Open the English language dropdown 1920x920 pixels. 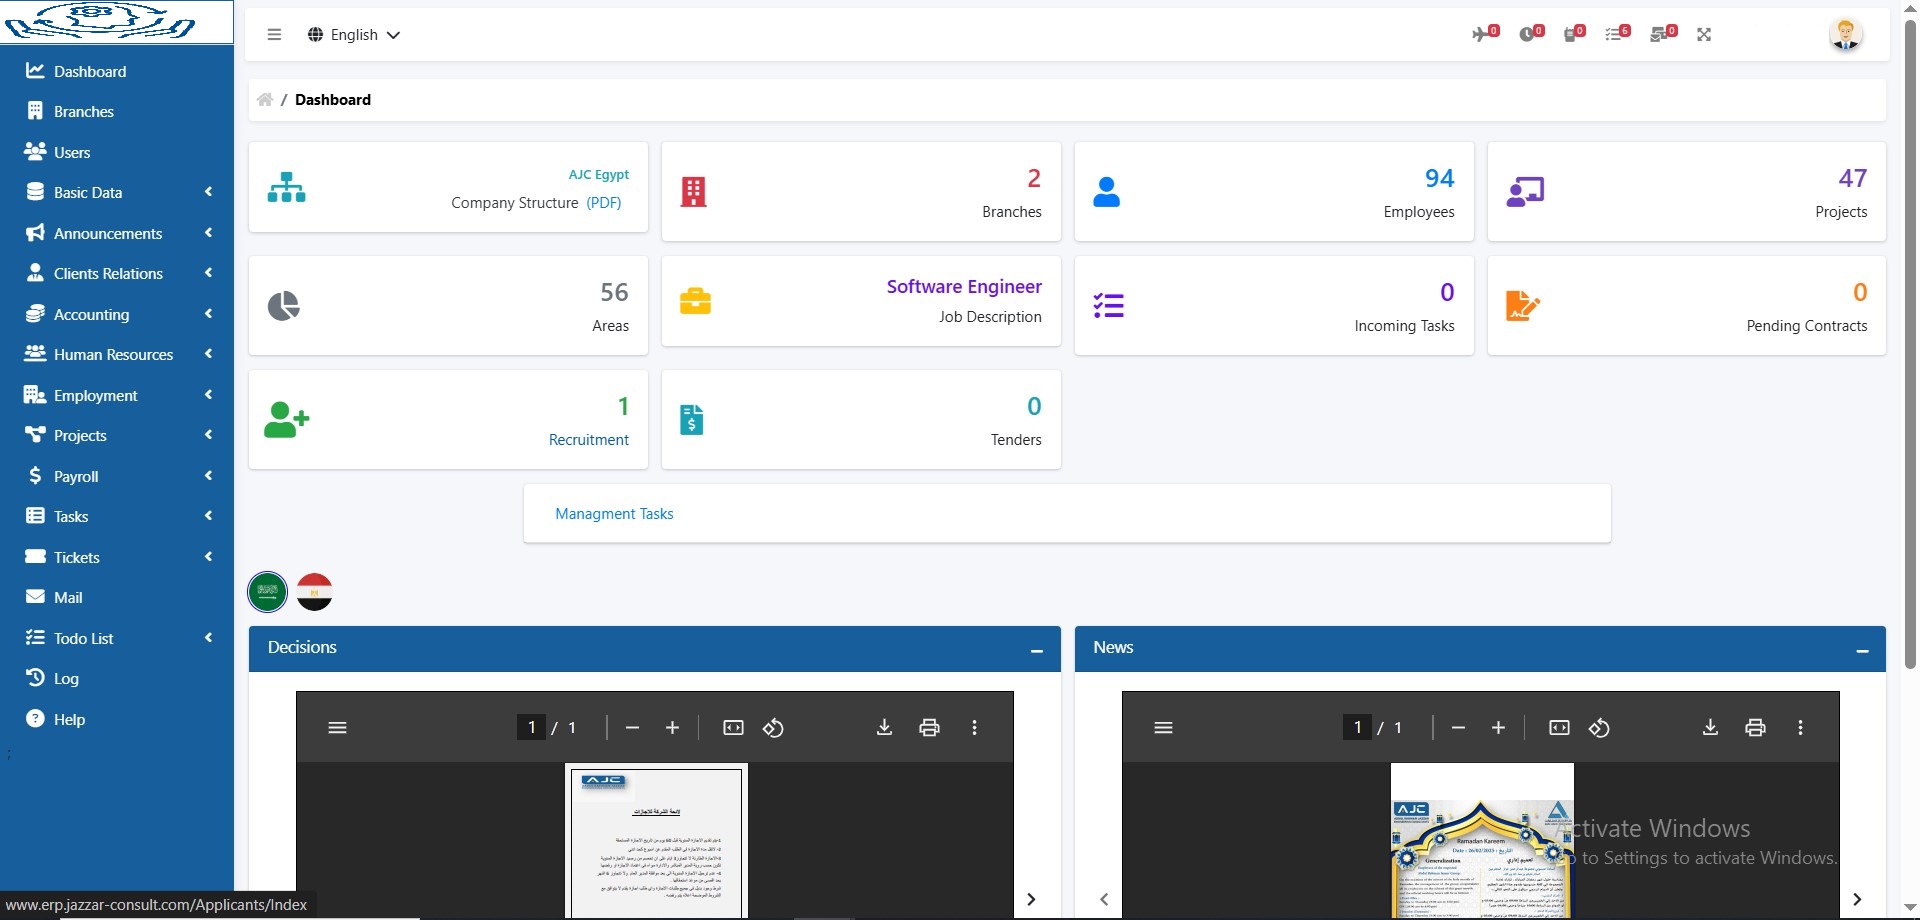[x=354, y=35]
